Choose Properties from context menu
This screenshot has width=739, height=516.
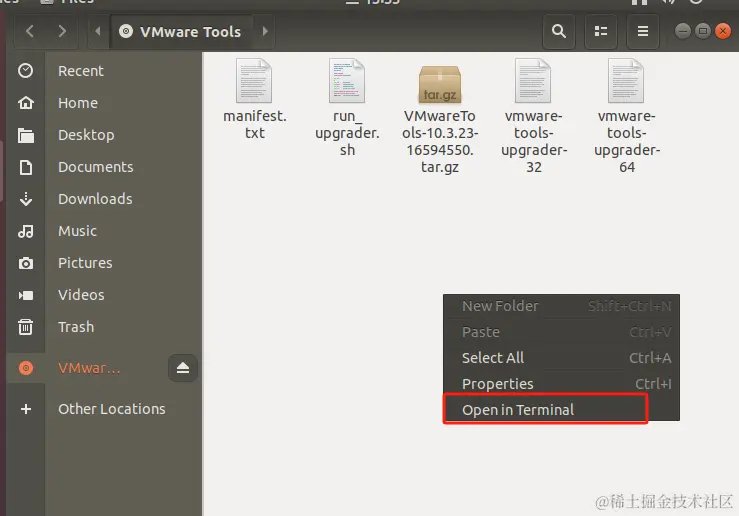(561, 384)
